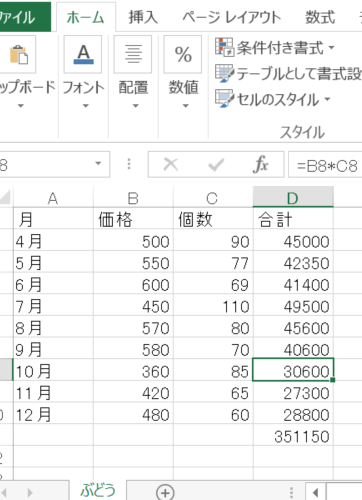Screen dimensions: 362x500
Task: Select the active cell 30600
Action: tap(293, 370)
